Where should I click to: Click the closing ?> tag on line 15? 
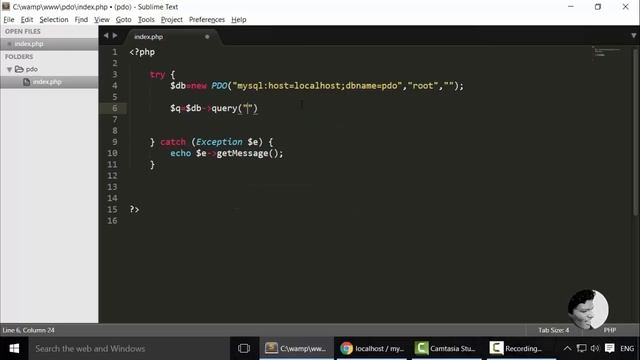pos(134,209)
